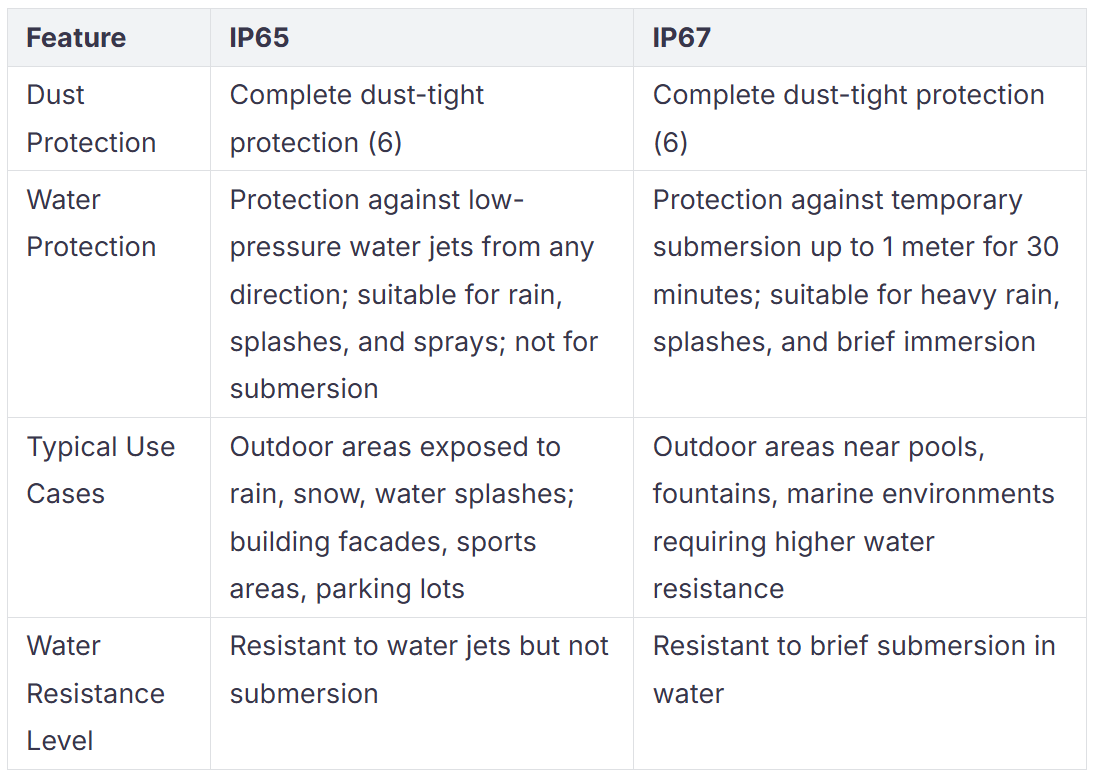1099x783 pixels.
Task: Select the Typical Use Cases row label
Action: tap(100, 470)
